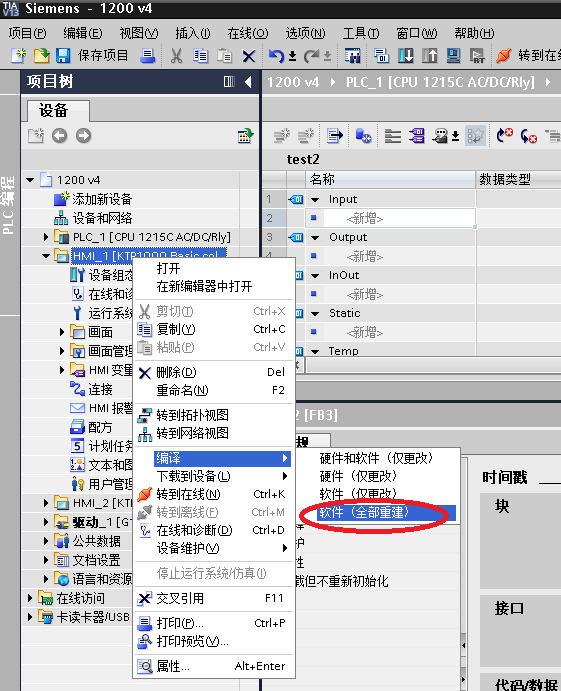This screenshot has height=691, width=561.
Task: Click the save project (保存项目) button
Action: [92, 56]
